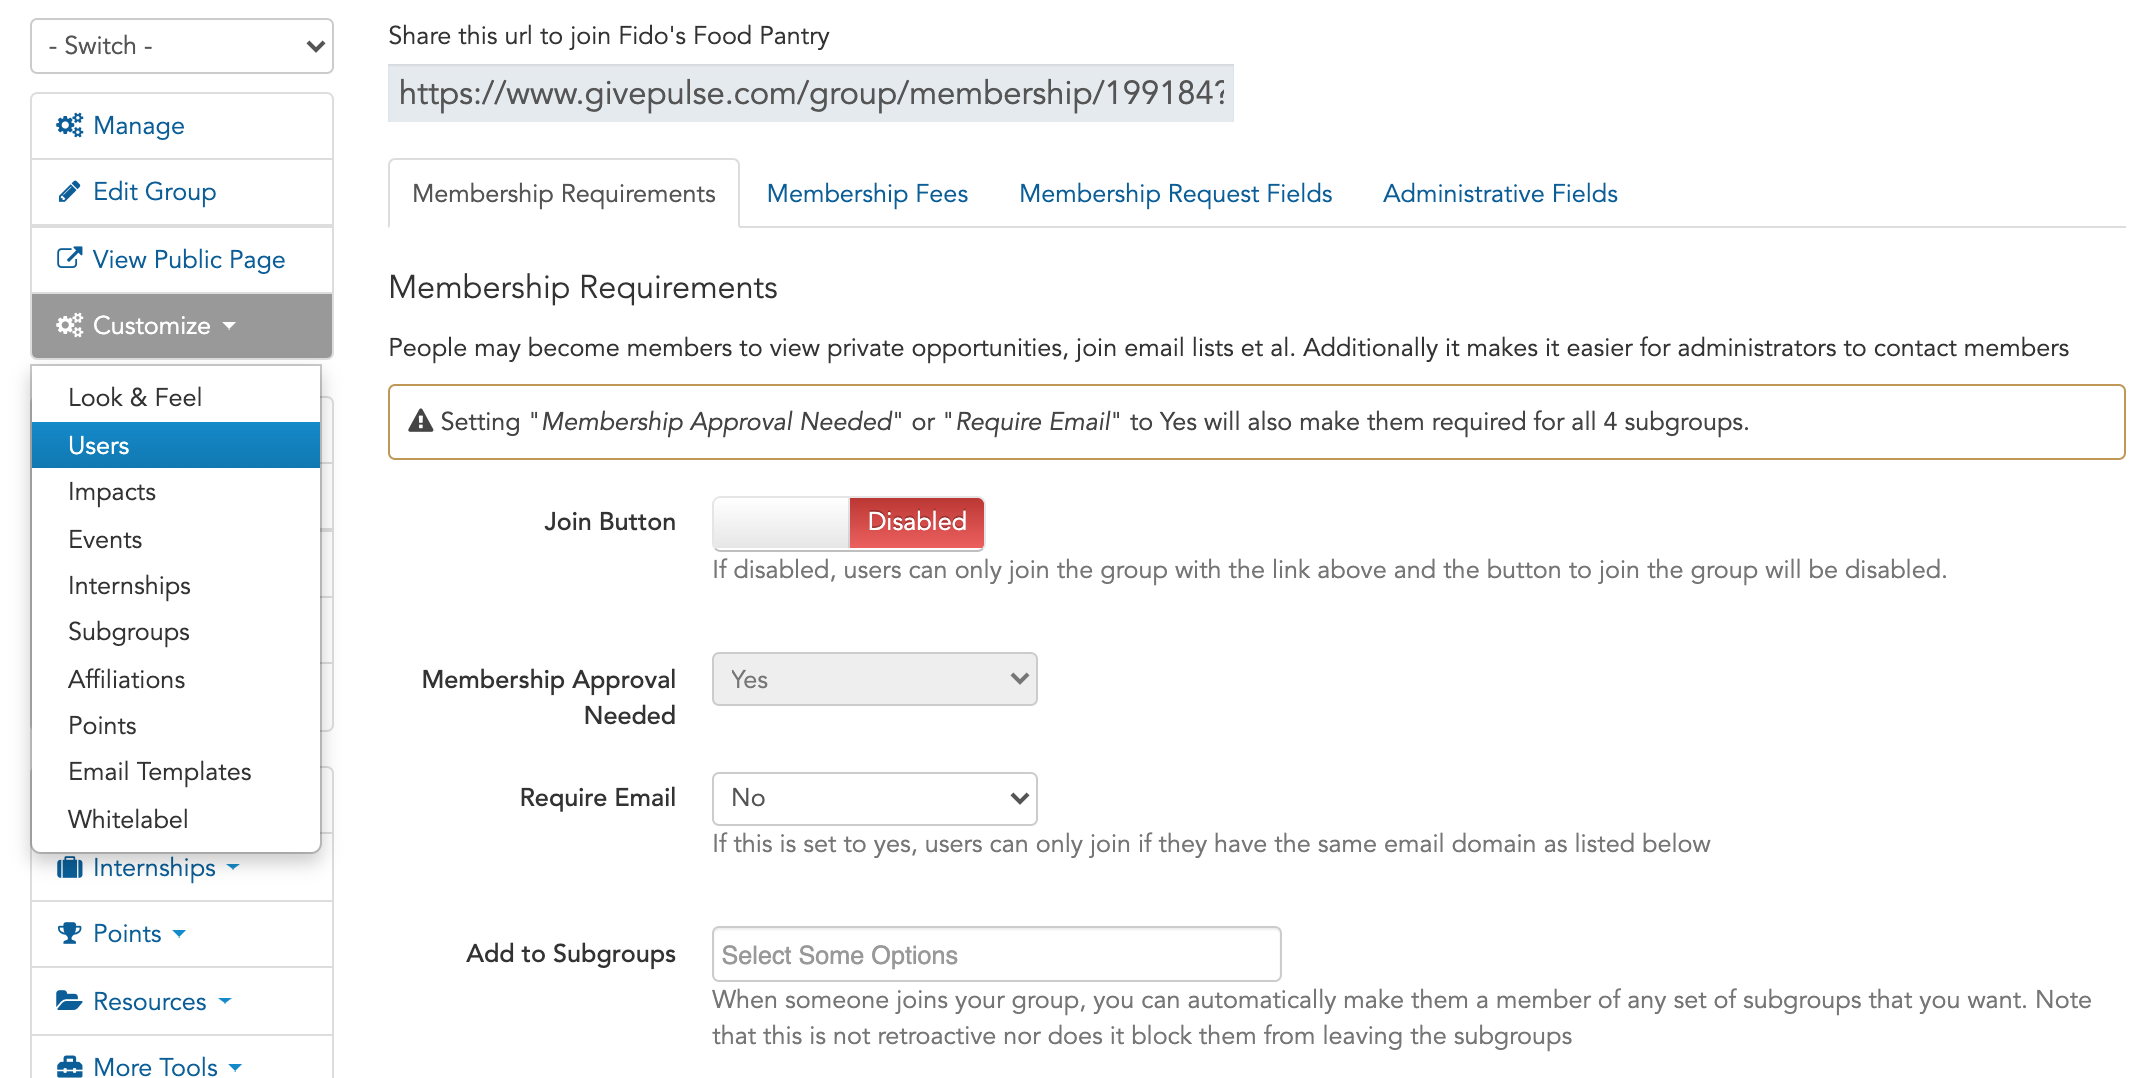The height and width of the screenshot is (1078, 2144).
Task: Click the Add to Subgroups label
Action: 571,954
